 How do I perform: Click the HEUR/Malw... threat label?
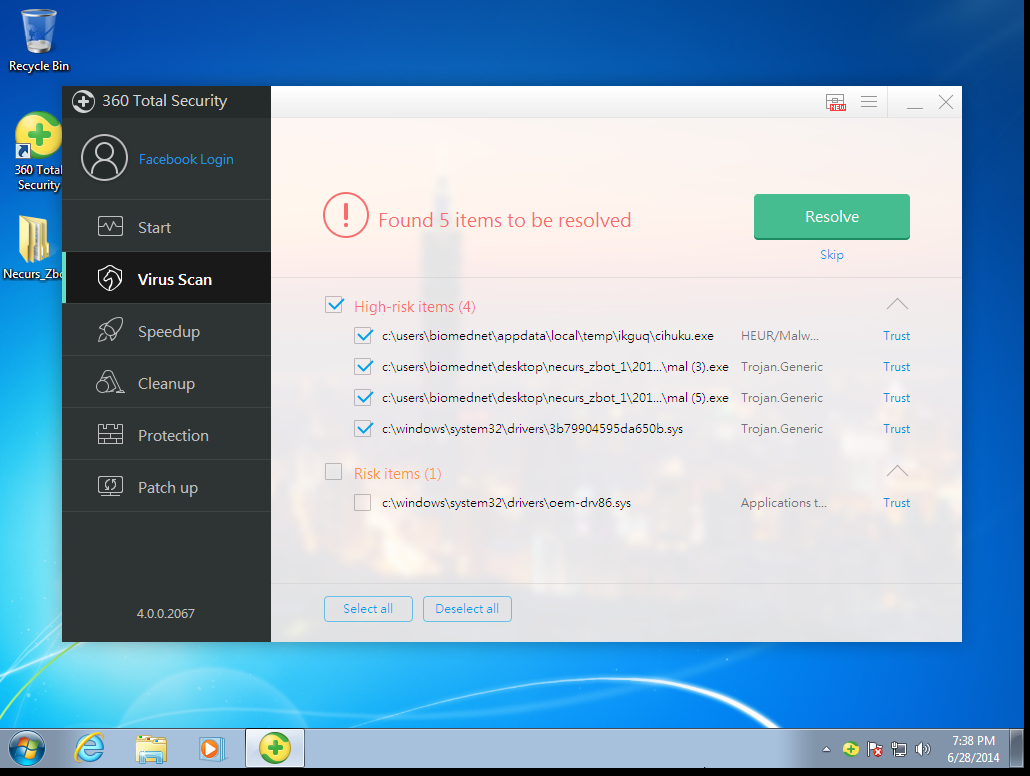(780, 336)
